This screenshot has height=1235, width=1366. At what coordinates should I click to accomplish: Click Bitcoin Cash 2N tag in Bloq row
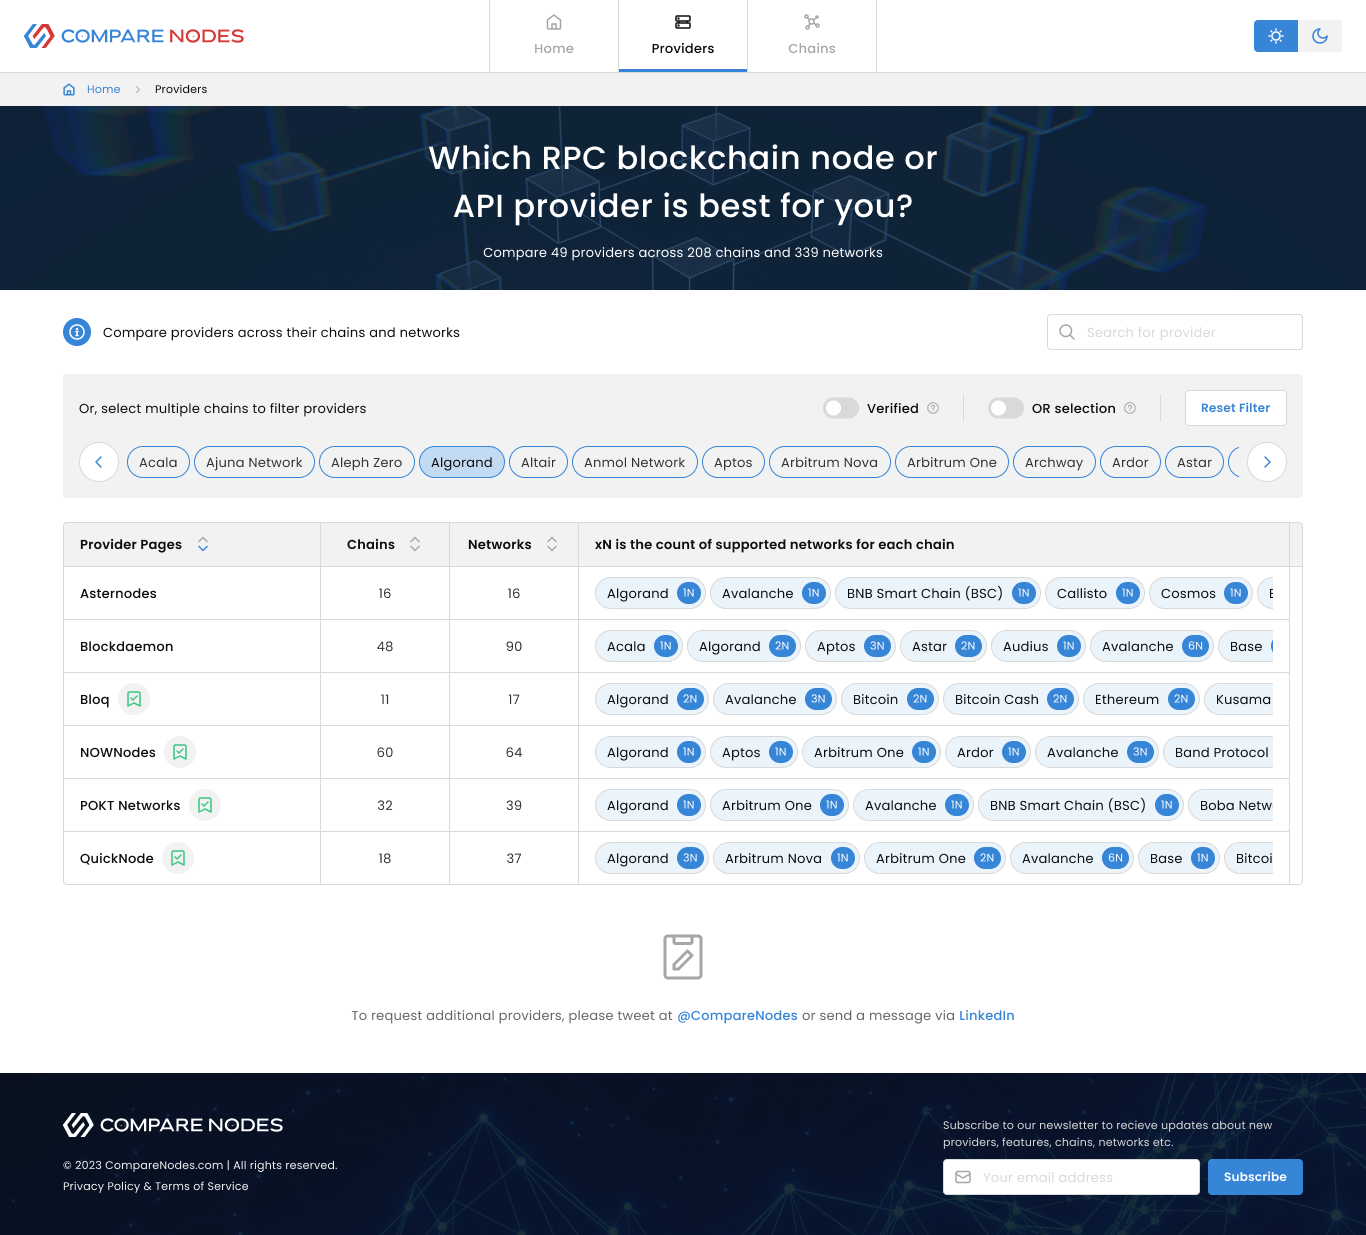[1011, 699]
